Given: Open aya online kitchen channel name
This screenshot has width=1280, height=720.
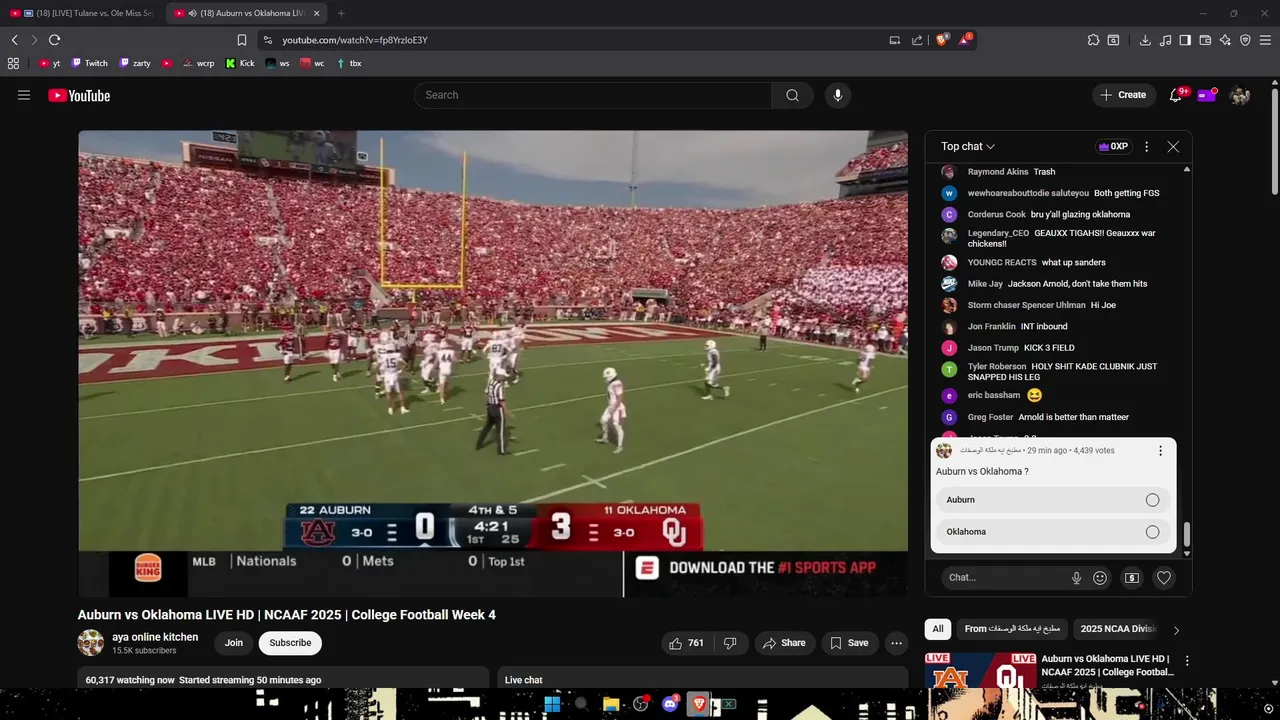Looking at the screenshot, I should tap(155, 637).
